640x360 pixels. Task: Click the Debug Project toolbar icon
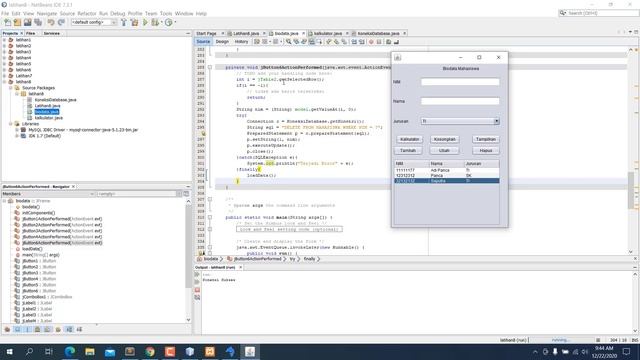pos(155,22)
